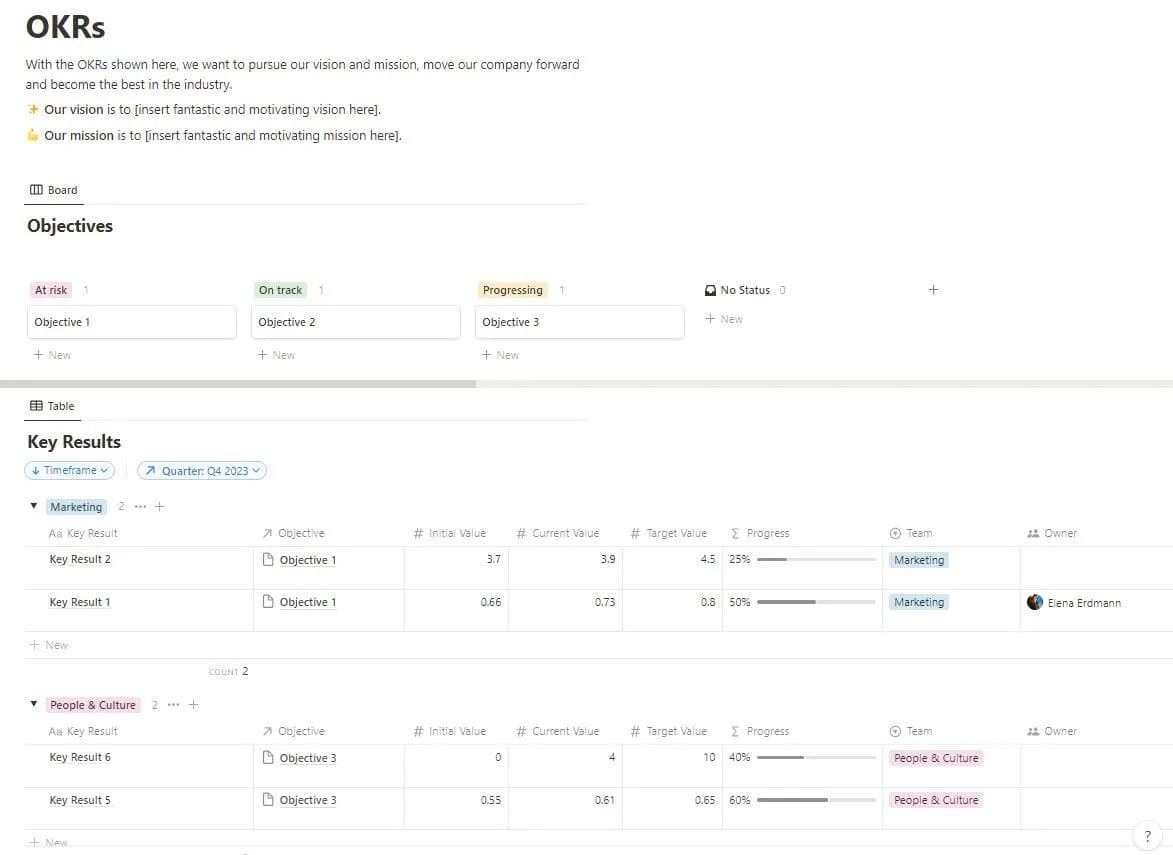Click Key Result 2 progress bar
This screenshot has width=1173, height=855.
pos(816,560)
